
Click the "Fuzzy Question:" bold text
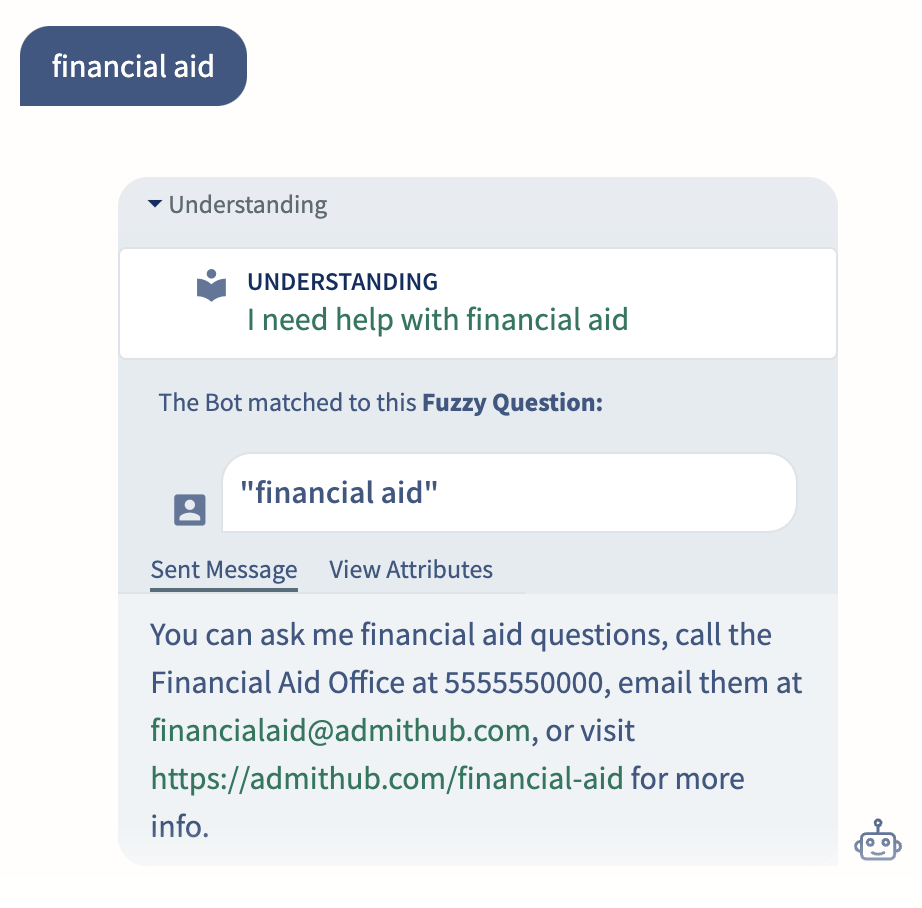point(512,403)
